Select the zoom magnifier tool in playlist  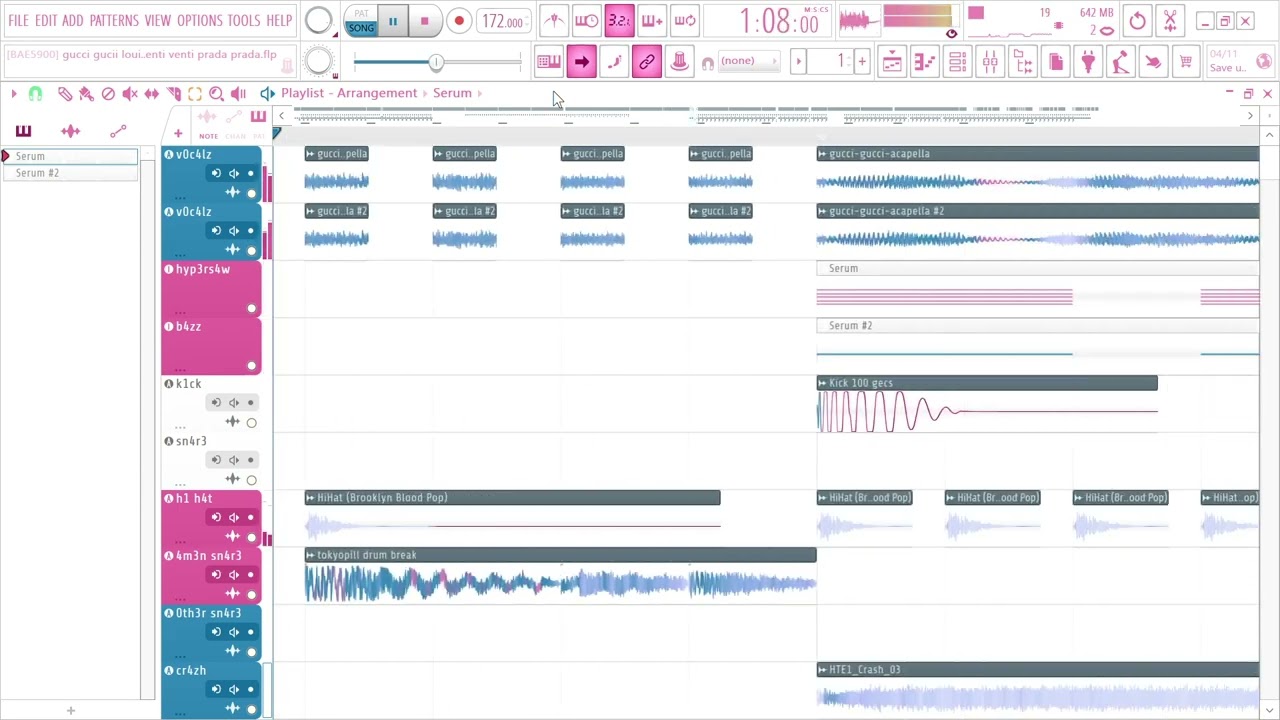[x=216, y=93]
